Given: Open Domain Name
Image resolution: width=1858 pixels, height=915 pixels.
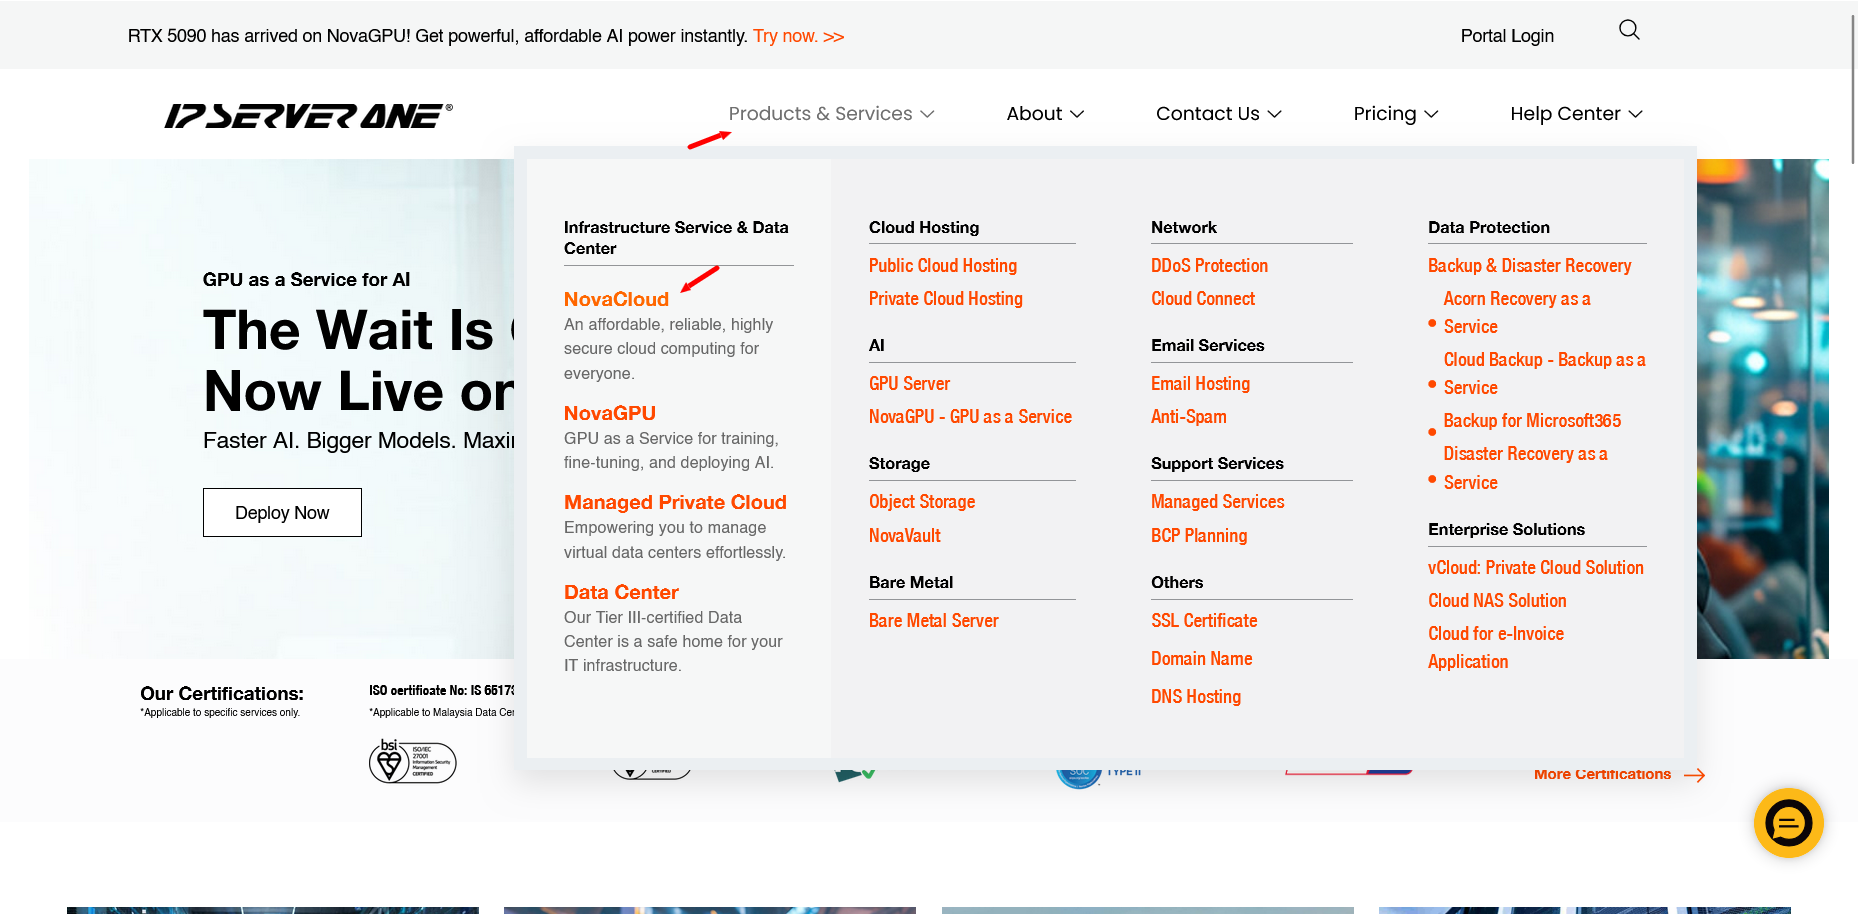Looking at the screenshot, I should coord(1202,658).
